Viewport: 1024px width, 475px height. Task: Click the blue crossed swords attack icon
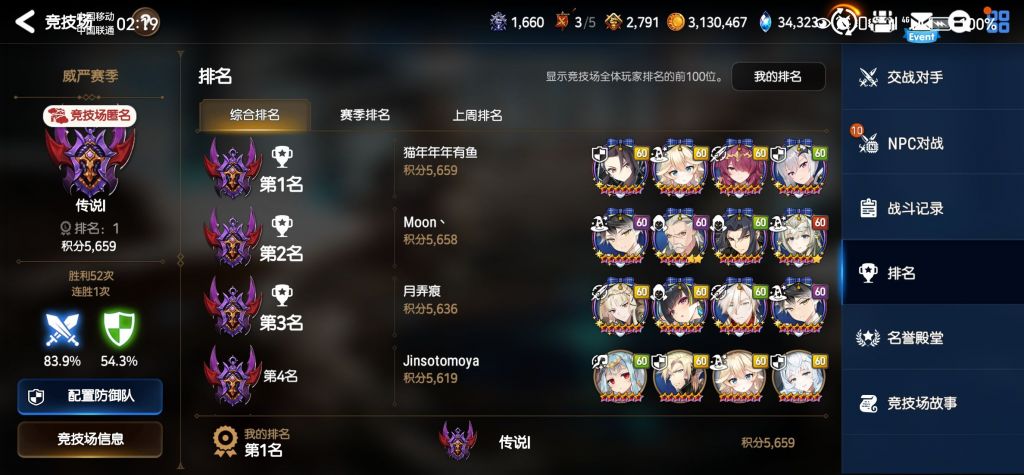62,329
